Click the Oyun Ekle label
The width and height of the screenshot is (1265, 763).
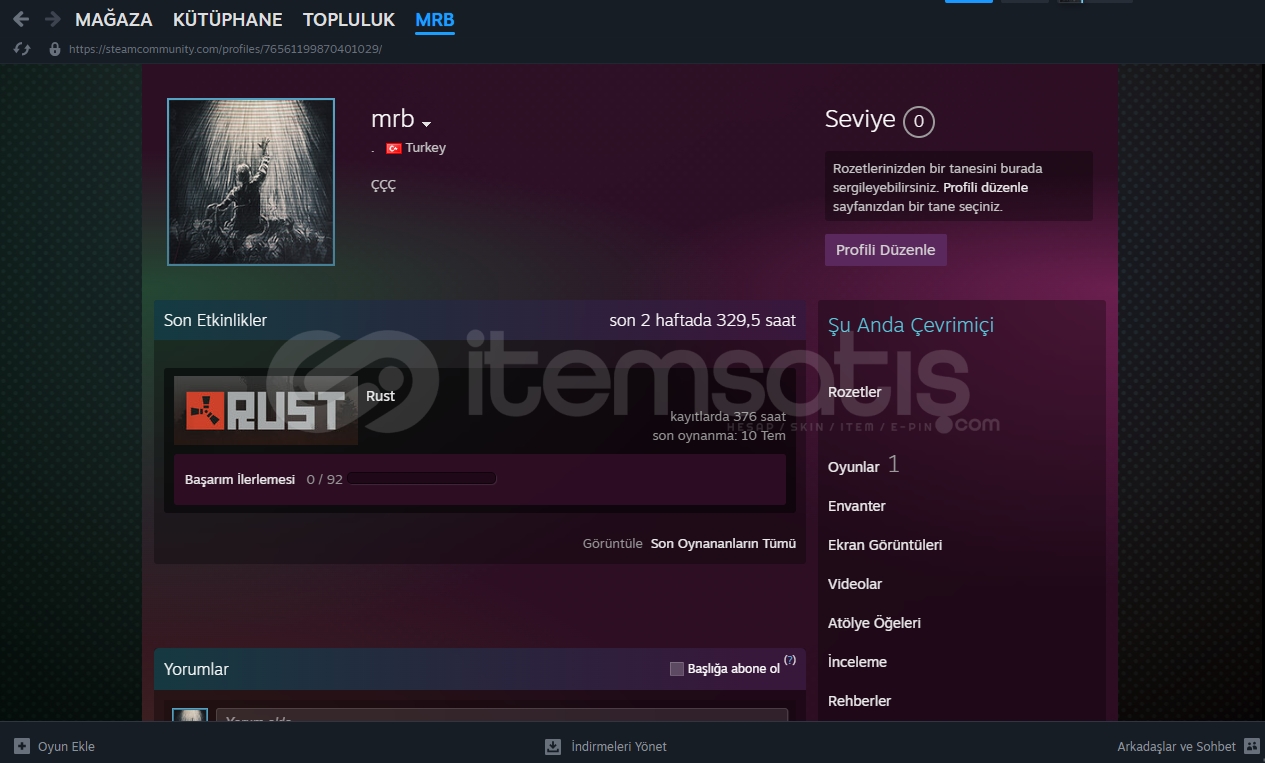(66, 746)
